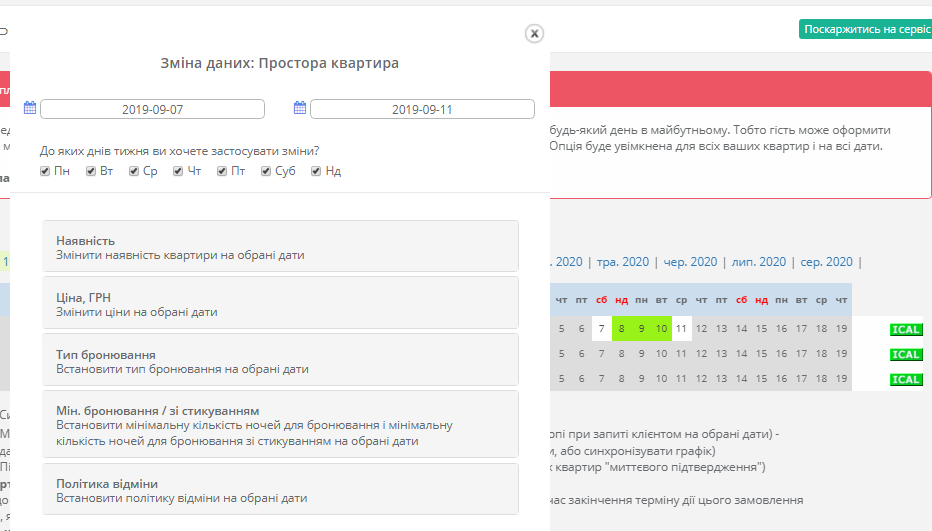
Task: Select day 19 in first calendar row
Action: coord(842,328)
